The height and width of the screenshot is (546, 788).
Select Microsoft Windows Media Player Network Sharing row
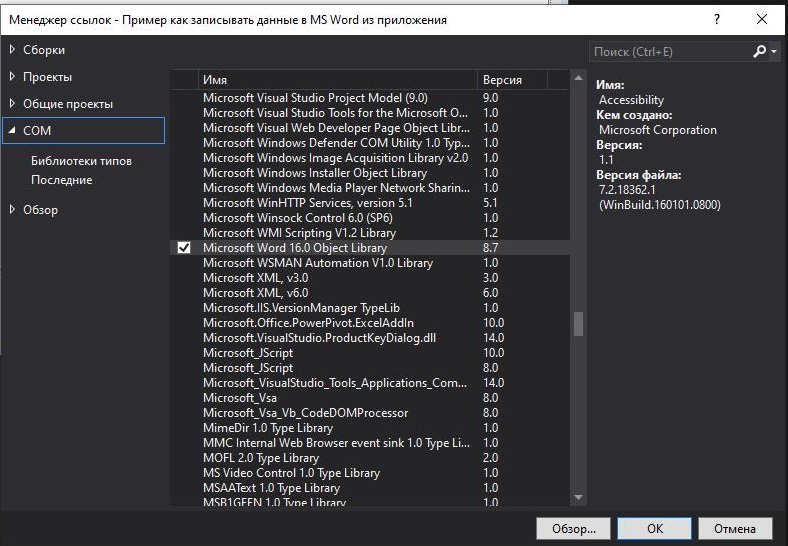tap(370, 188)
